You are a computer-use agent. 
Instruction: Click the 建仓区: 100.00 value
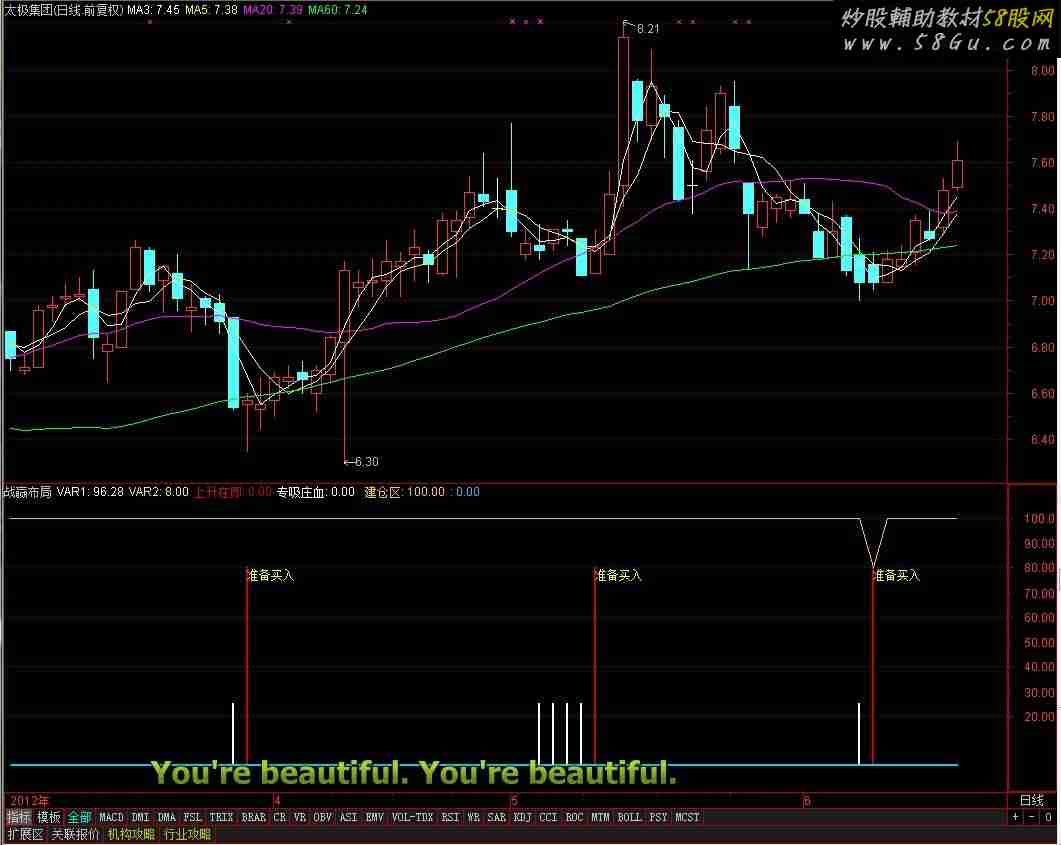tap(405, 492)
